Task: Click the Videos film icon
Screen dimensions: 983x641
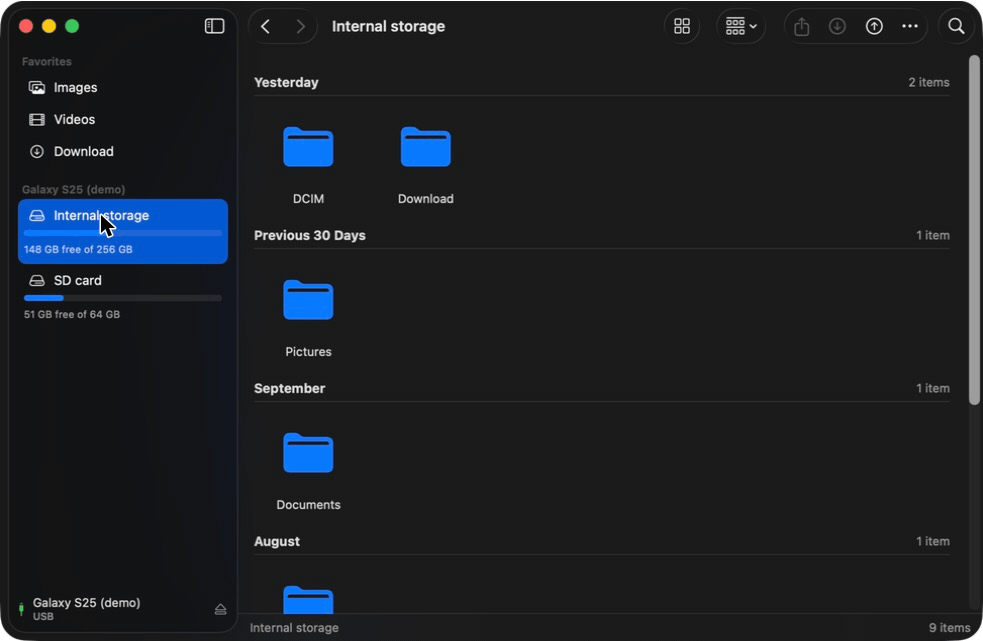Action: [x=37, y=120]
